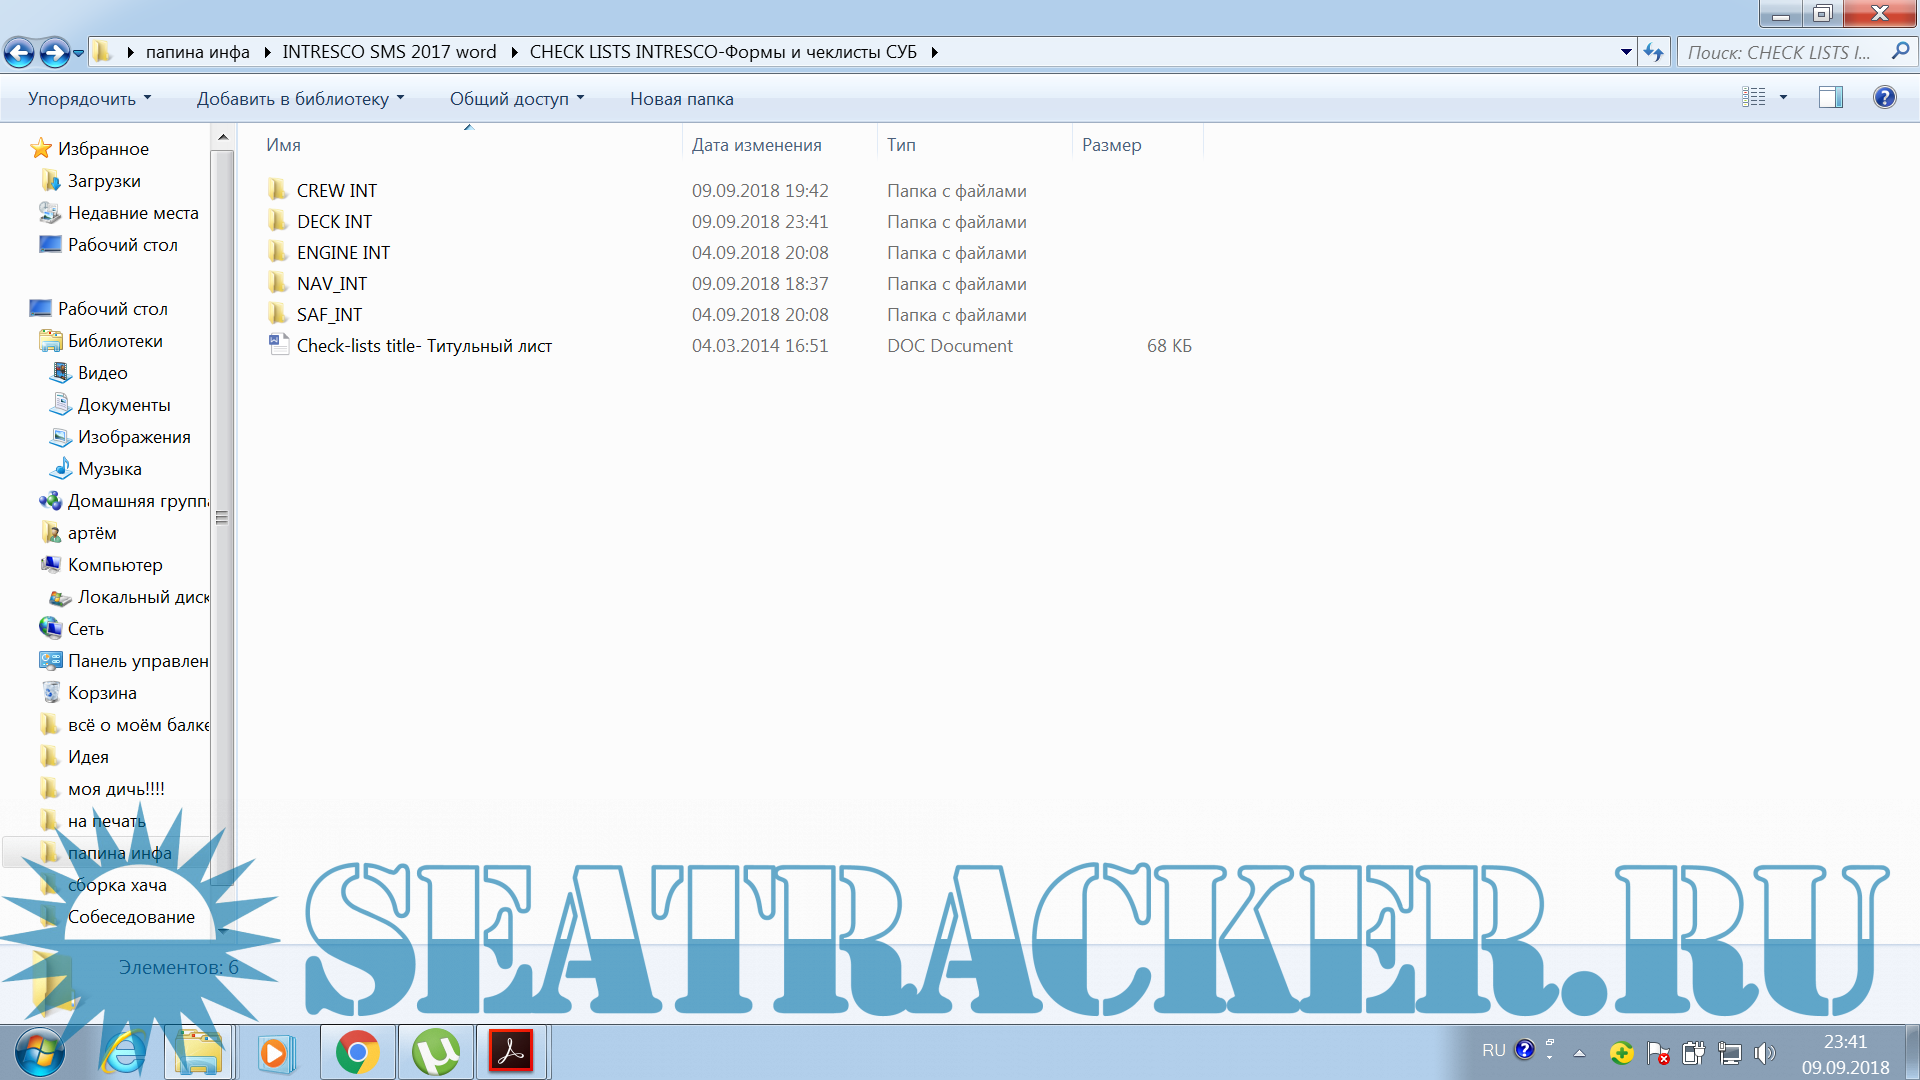Select the CREW INT folder
Image resolution: width=1920 pixels, height=1080 pixels.
click(x=336, y=191)
